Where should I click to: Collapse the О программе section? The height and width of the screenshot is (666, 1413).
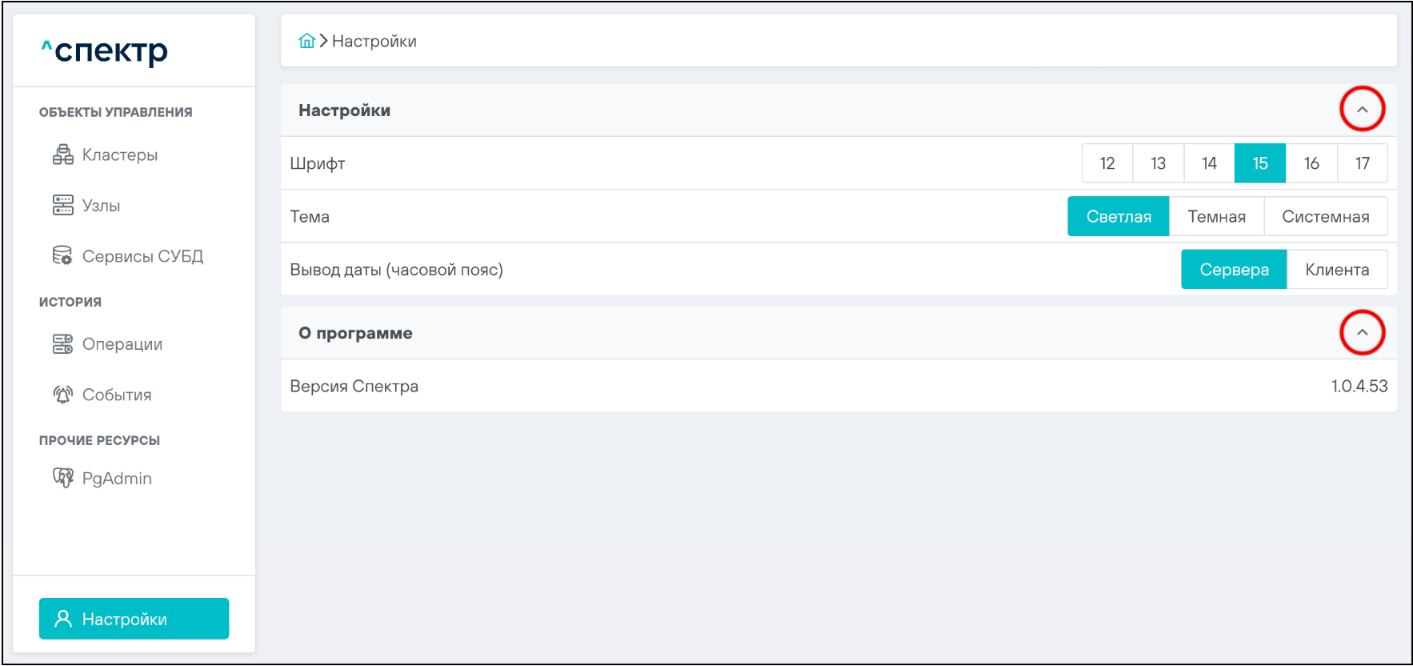tap(1361, 333)
